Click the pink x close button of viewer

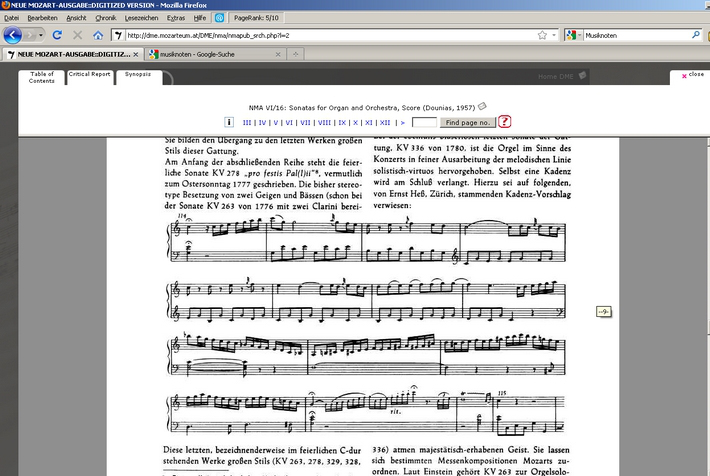point(684,76)
